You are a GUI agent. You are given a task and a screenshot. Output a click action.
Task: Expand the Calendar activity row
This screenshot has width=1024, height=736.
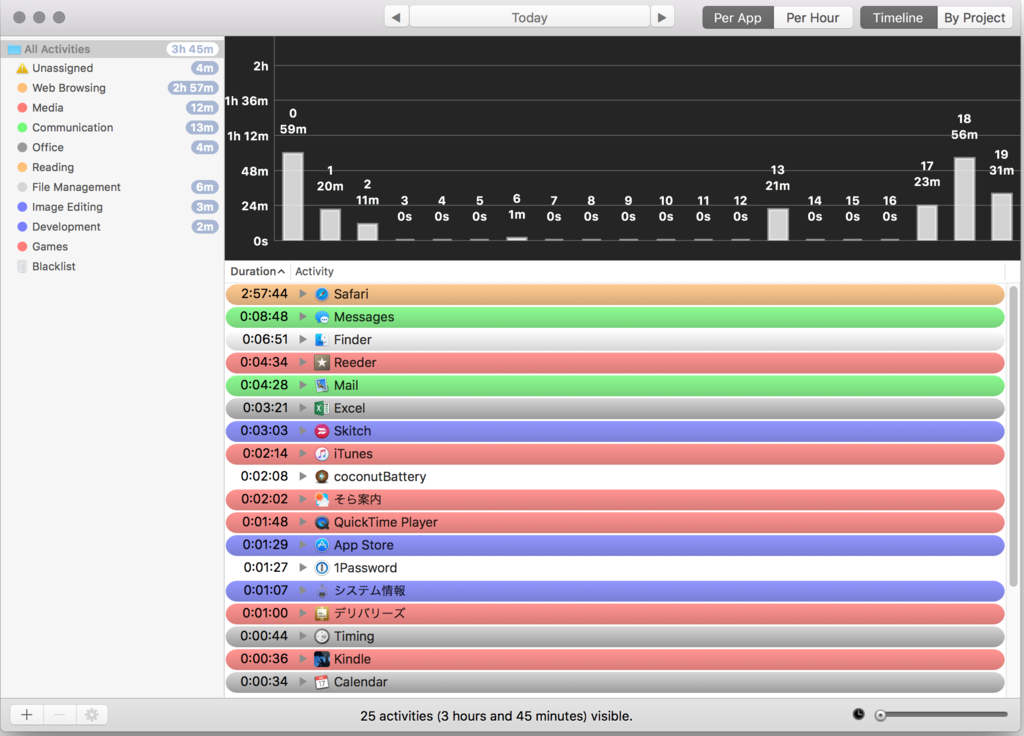pyautogui.click(x=303, y=682)
